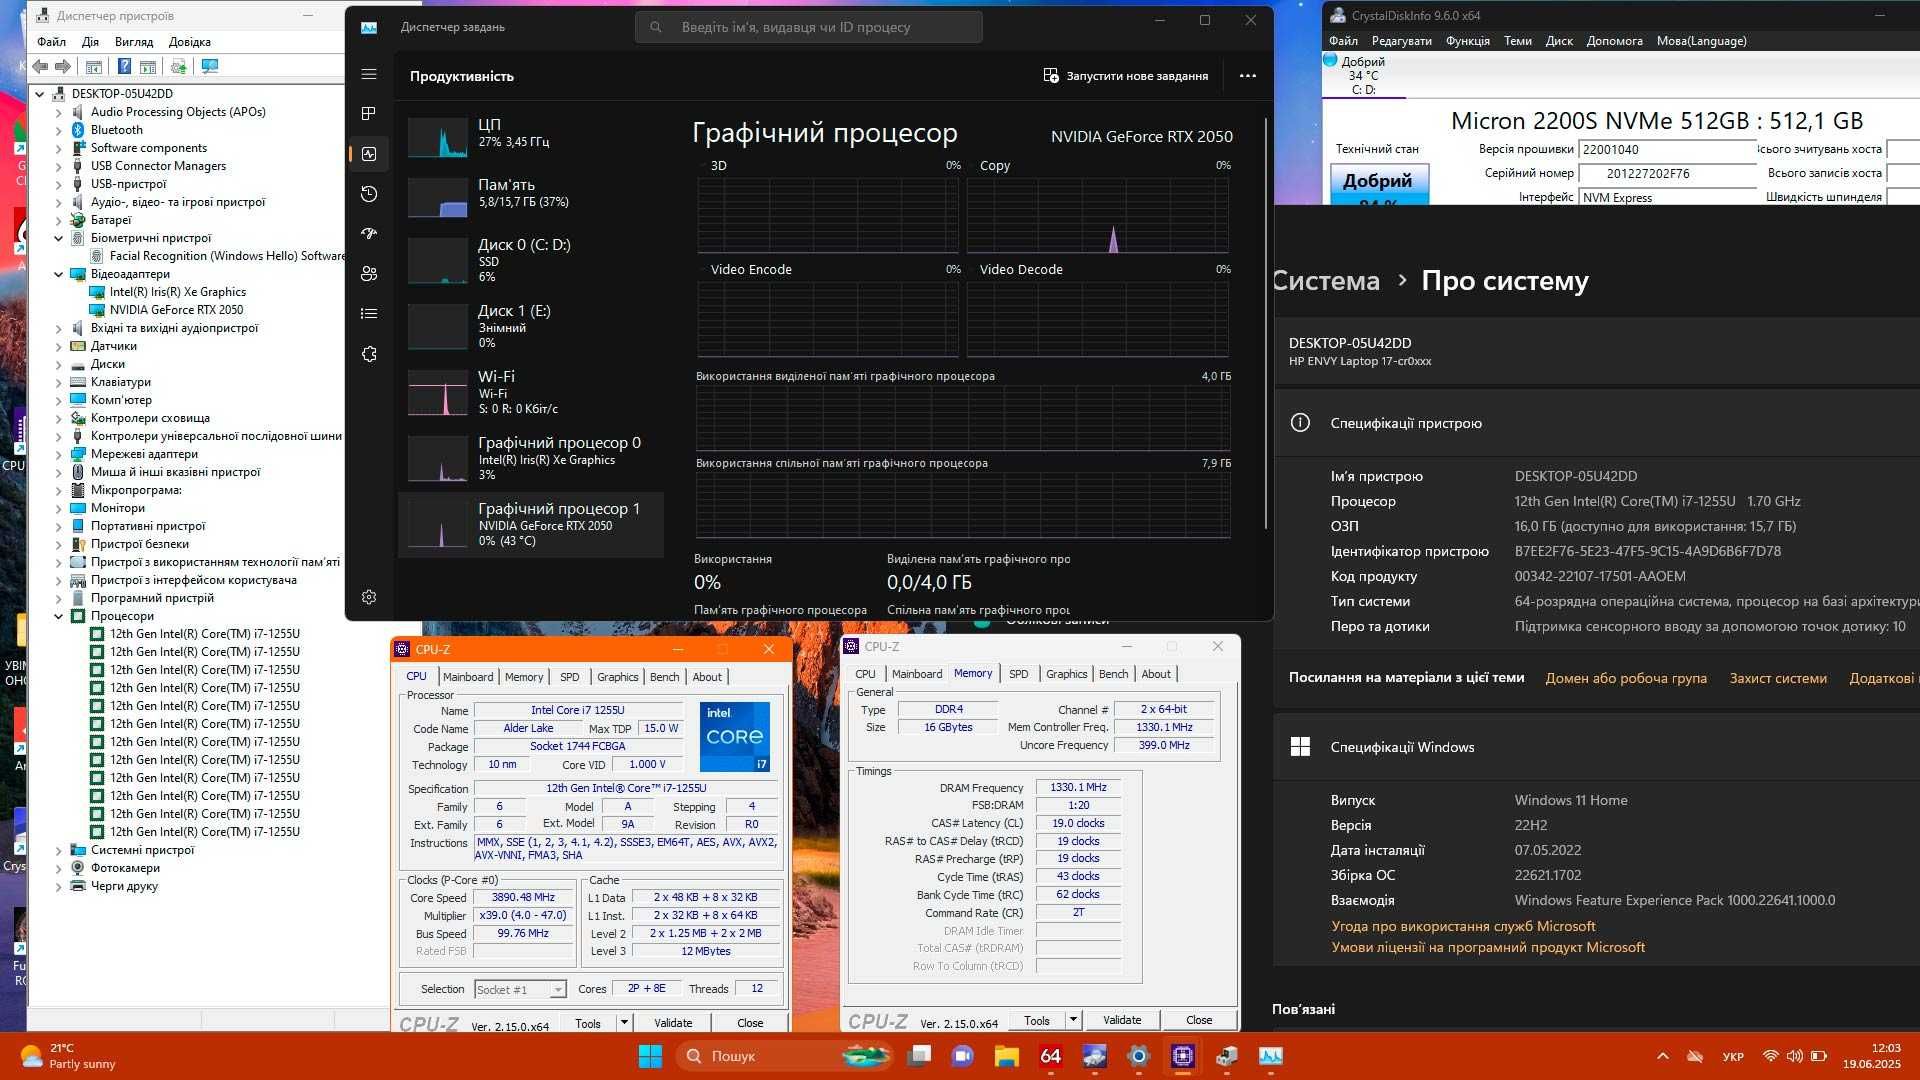
Task: Open Умови ліцензії на програмний продукт Microsoft link
Action: [1488, 947]
